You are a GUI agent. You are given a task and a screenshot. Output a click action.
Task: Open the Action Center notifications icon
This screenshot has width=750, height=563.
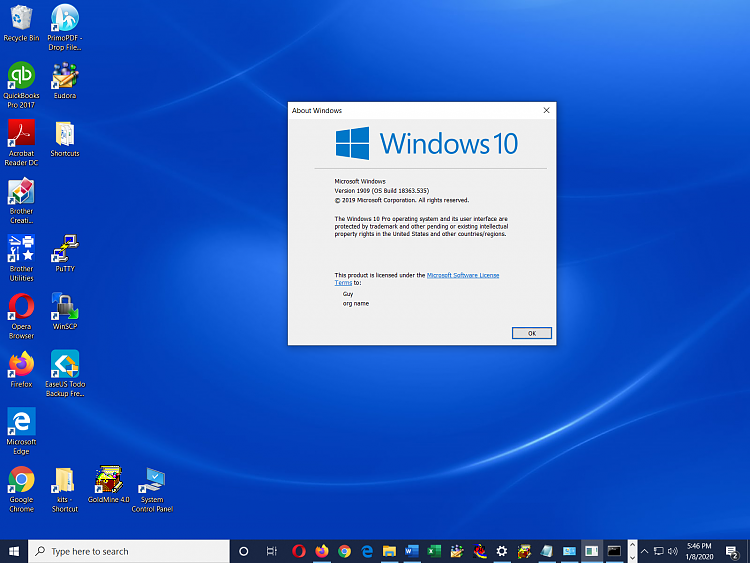click(732, 552)
